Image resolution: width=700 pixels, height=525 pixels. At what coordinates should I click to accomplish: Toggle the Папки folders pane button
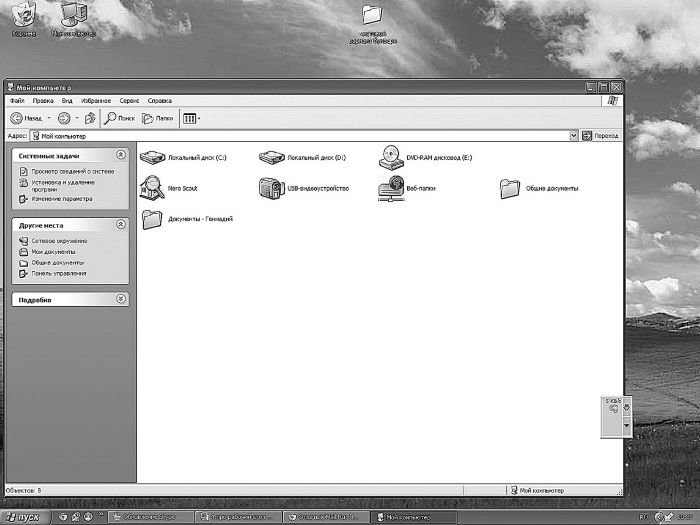pos(158,118)
